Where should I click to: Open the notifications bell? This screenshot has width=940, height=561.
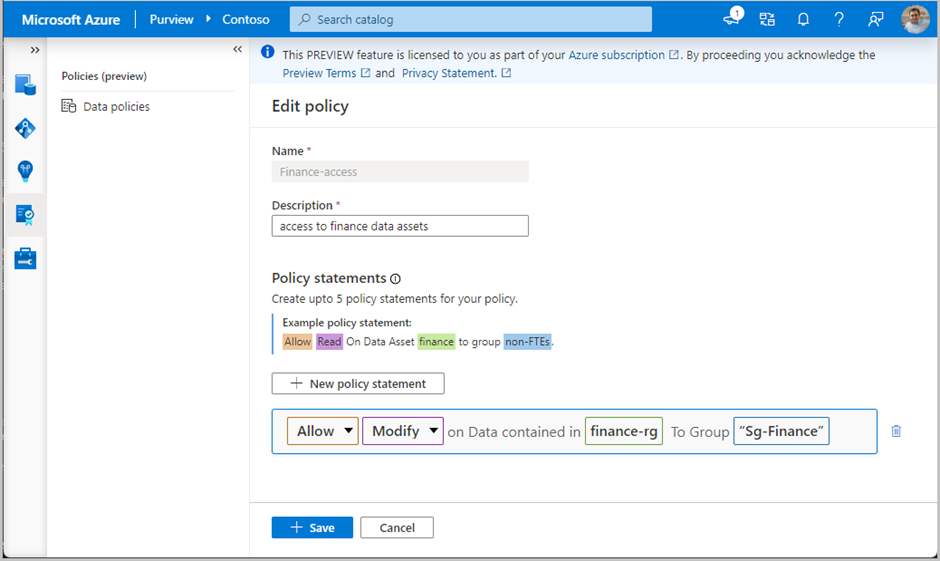[x=803, y=19]
